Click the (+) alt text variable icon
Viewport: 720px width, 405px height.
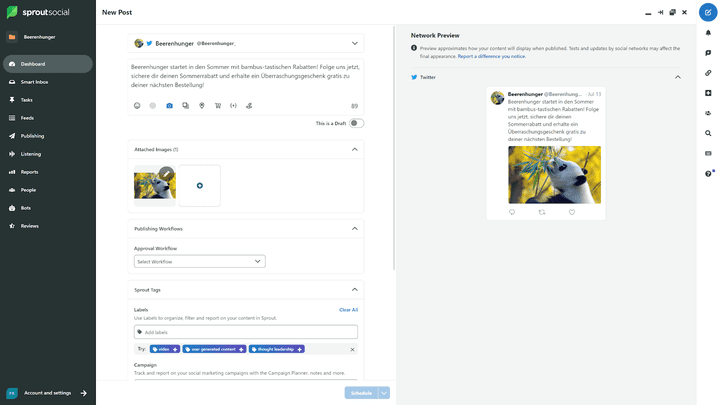pos(233,106)
